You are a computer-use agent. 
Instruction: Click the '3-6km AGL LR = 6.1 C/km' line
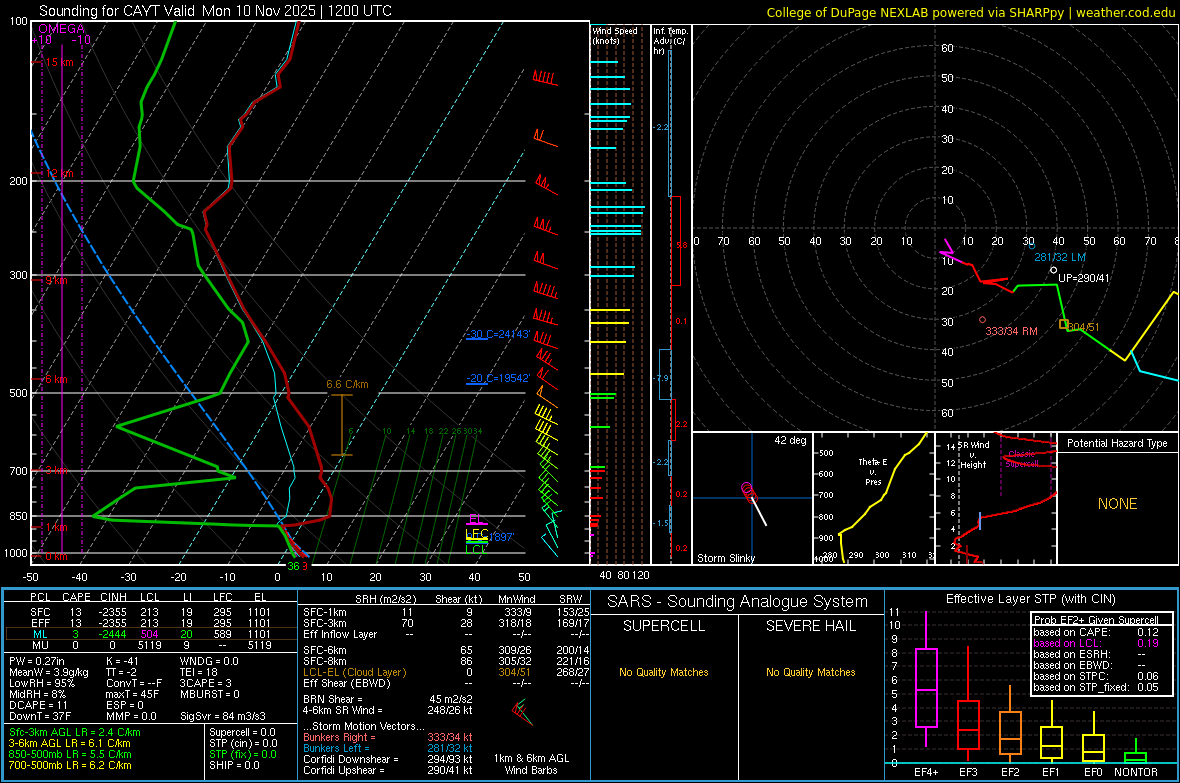(69, 743)
